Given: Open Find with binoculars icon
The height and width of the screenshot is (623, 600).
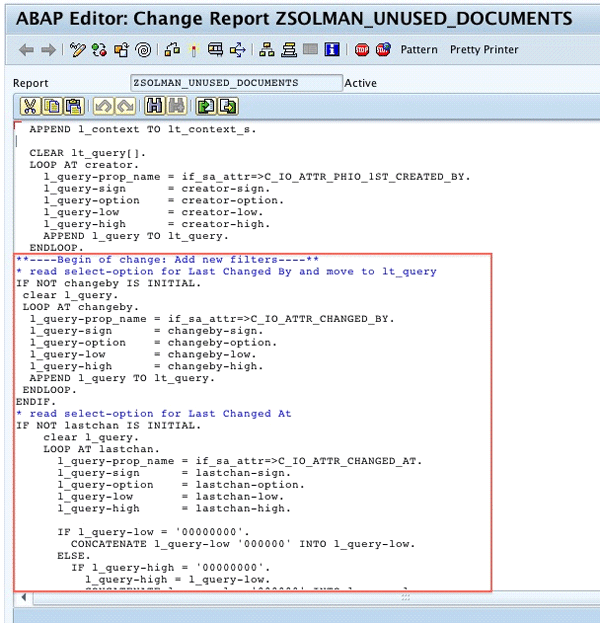Looking at the screenshot, I should tap(155, 106).
